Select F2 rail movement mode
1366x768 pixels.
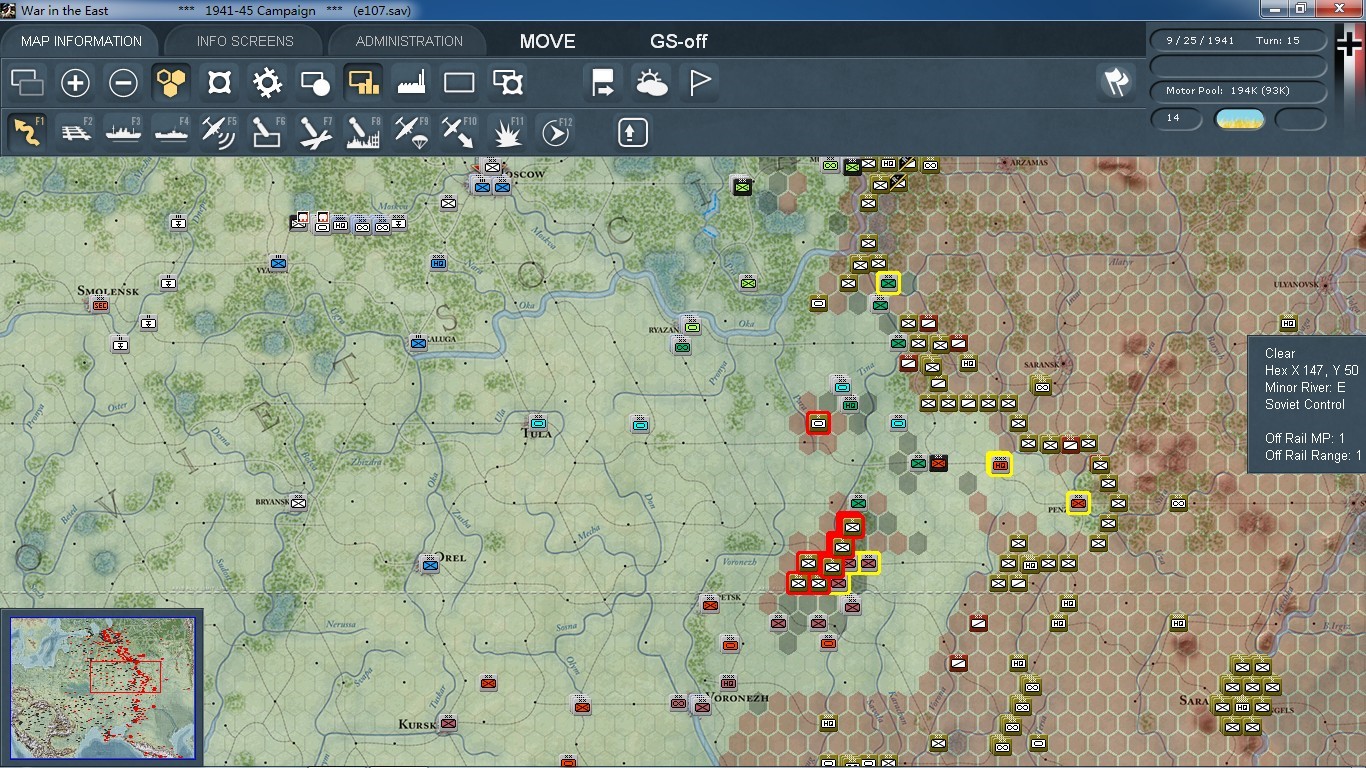[75, 132]
